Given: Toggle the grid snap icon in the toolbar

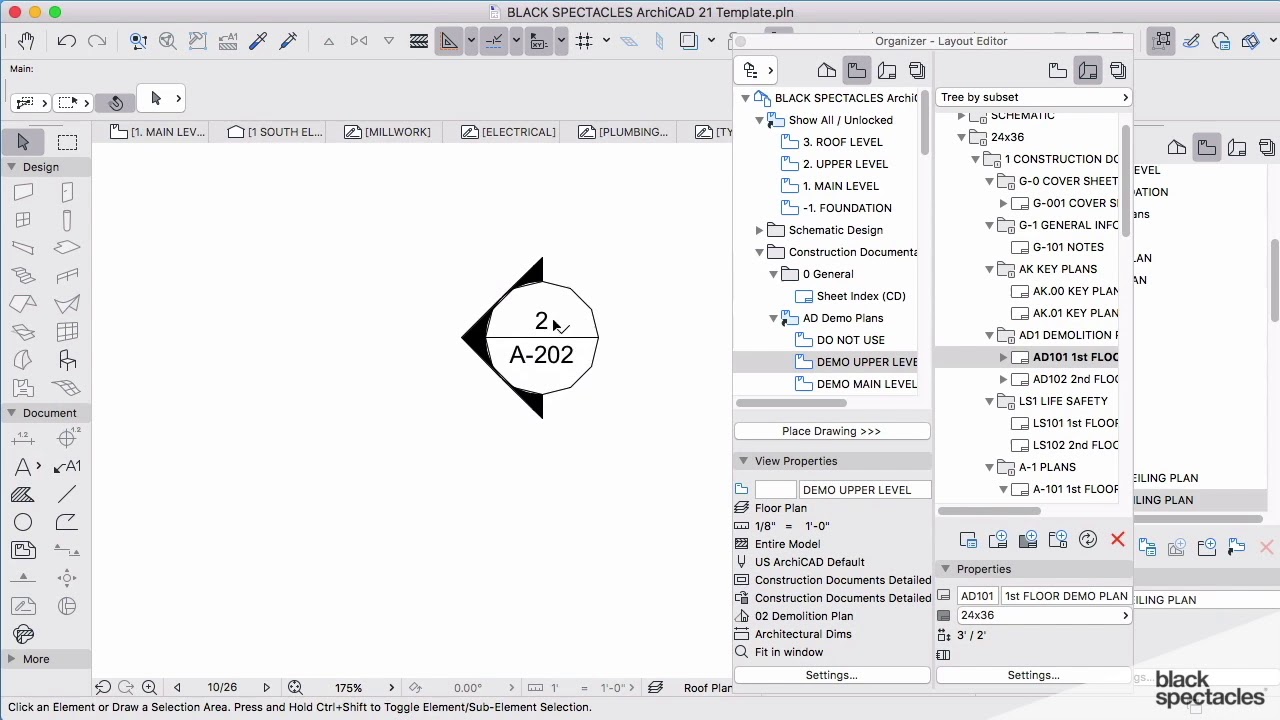Looking at the screenshot, I should click(584, 41).
